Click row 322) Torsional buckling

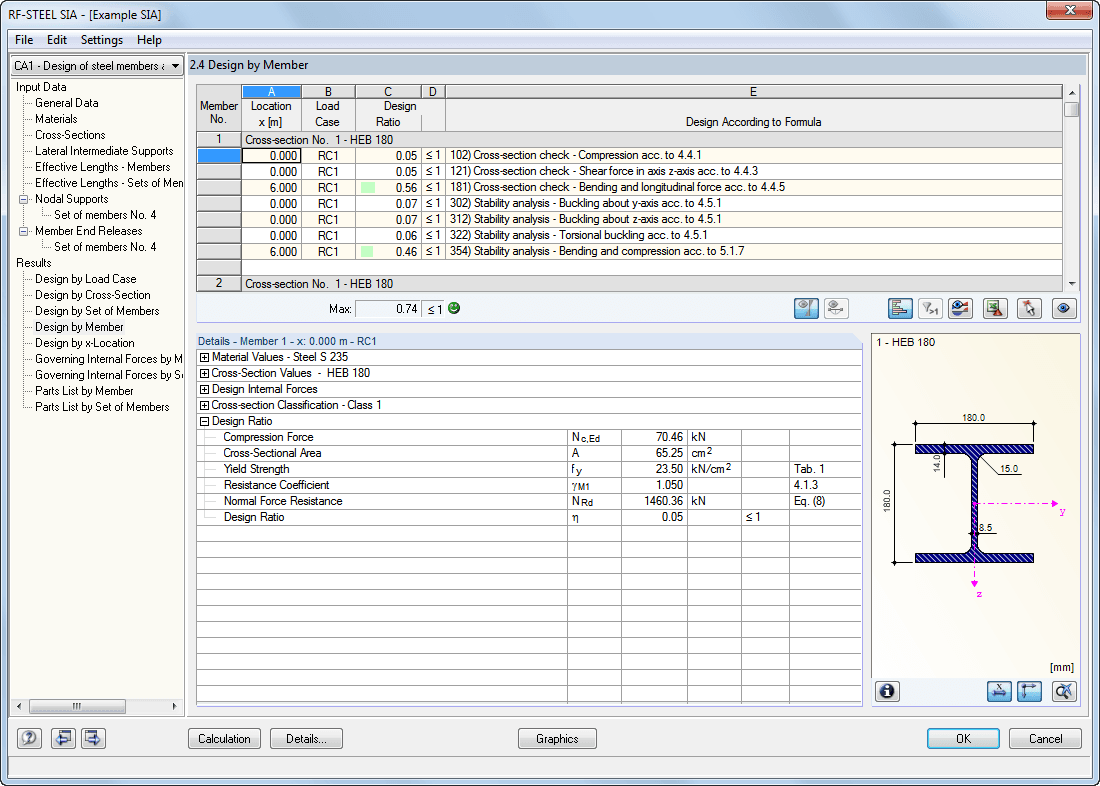[629, 236]
